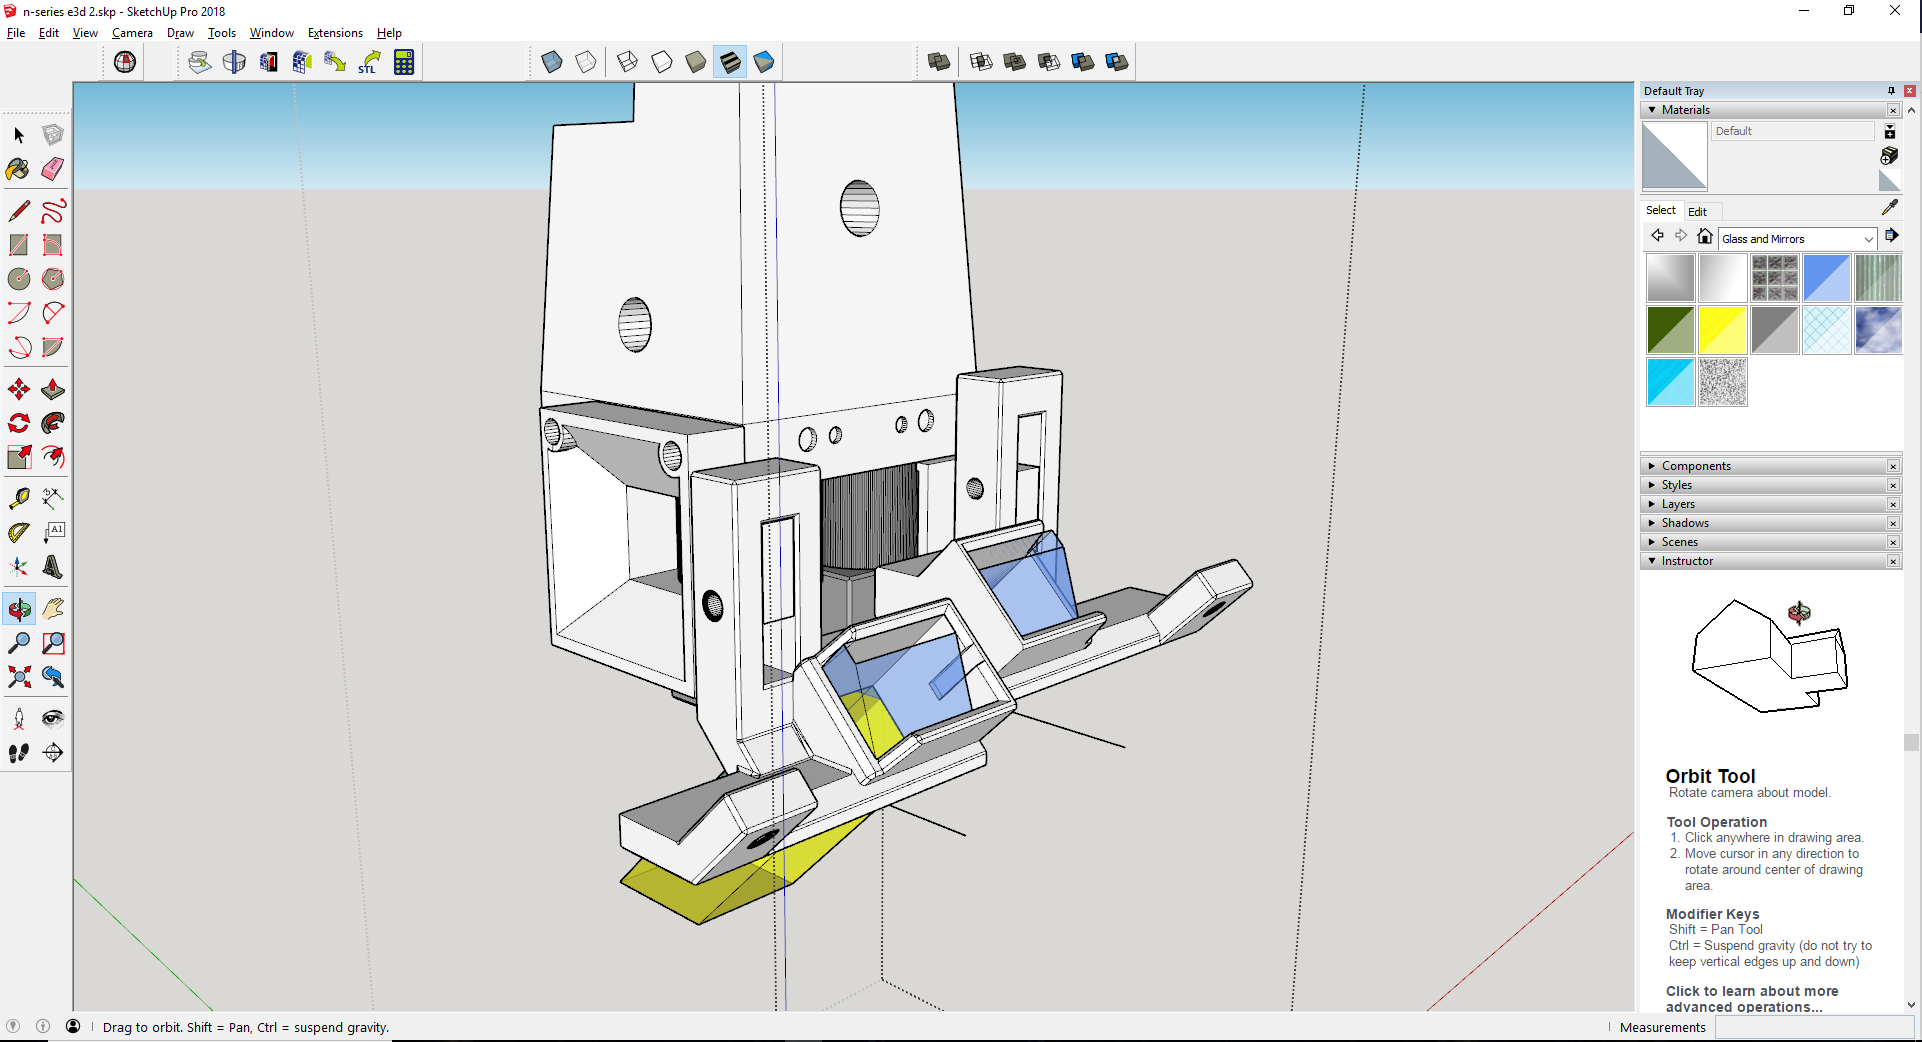
Task: Pick the Walk footprints tool
Action: (x=19, y=753)
